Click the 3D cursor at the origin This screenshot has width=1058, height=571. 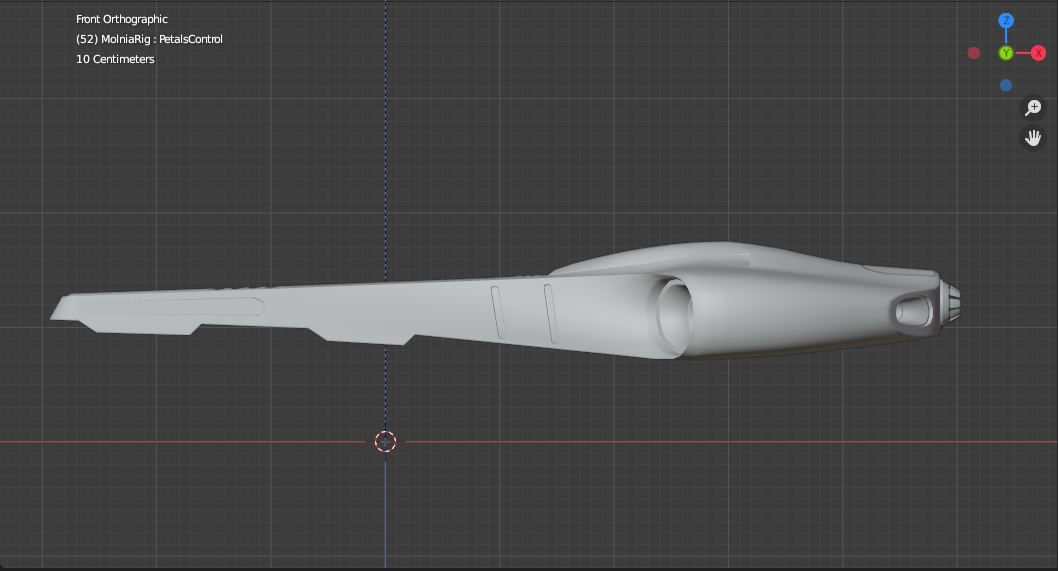385,441
